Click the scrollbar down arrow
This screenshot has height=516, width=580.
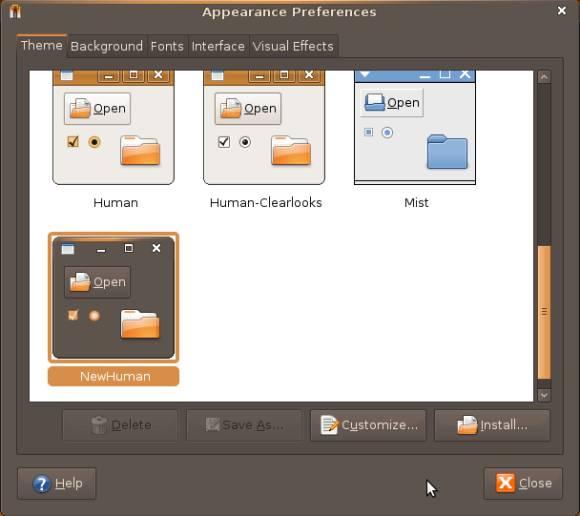tap(544, 395)
